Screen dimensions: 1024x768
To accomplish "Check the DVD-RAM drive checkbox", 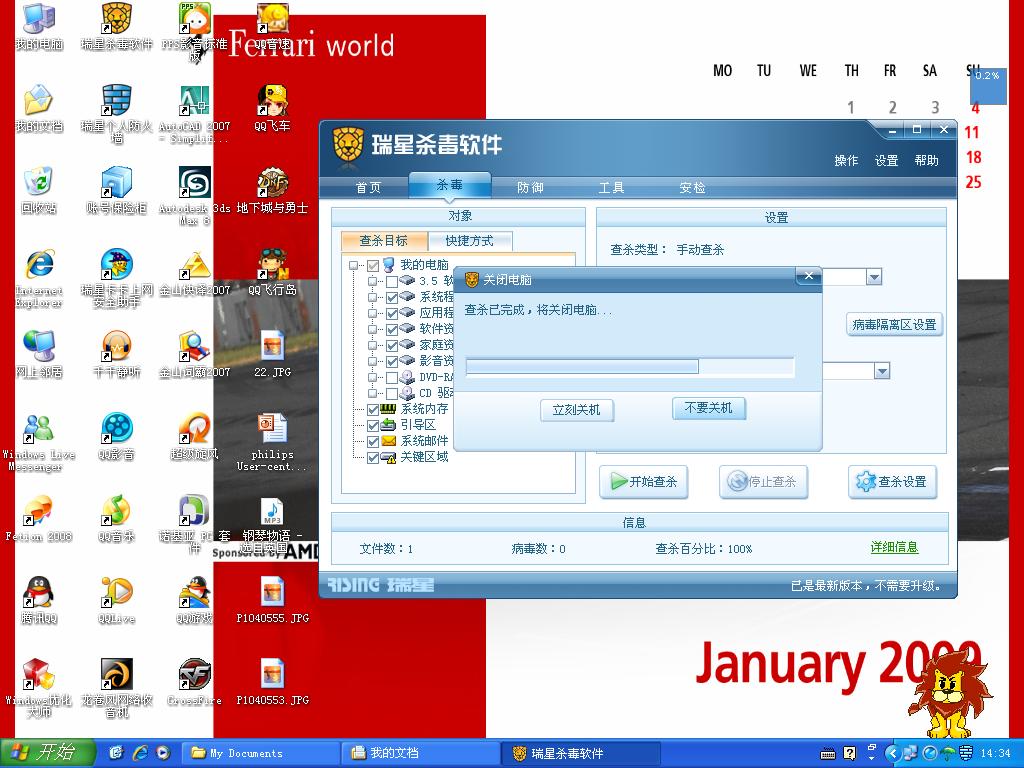I will (x=392, y=377).
